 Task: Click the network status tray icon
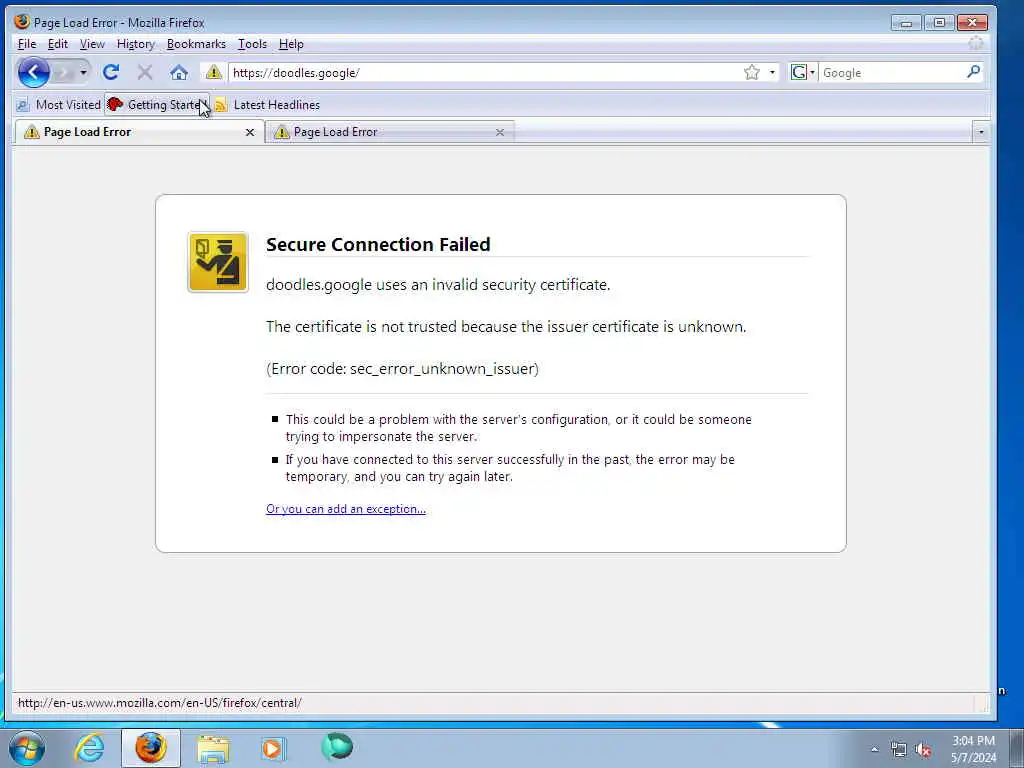click(899, 749)
